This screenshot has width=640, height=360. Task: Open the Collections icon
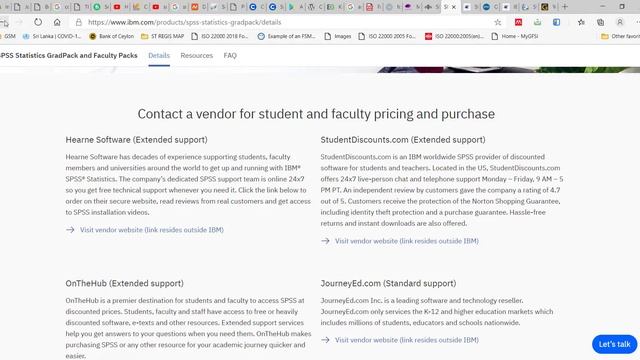click(600, 22)
